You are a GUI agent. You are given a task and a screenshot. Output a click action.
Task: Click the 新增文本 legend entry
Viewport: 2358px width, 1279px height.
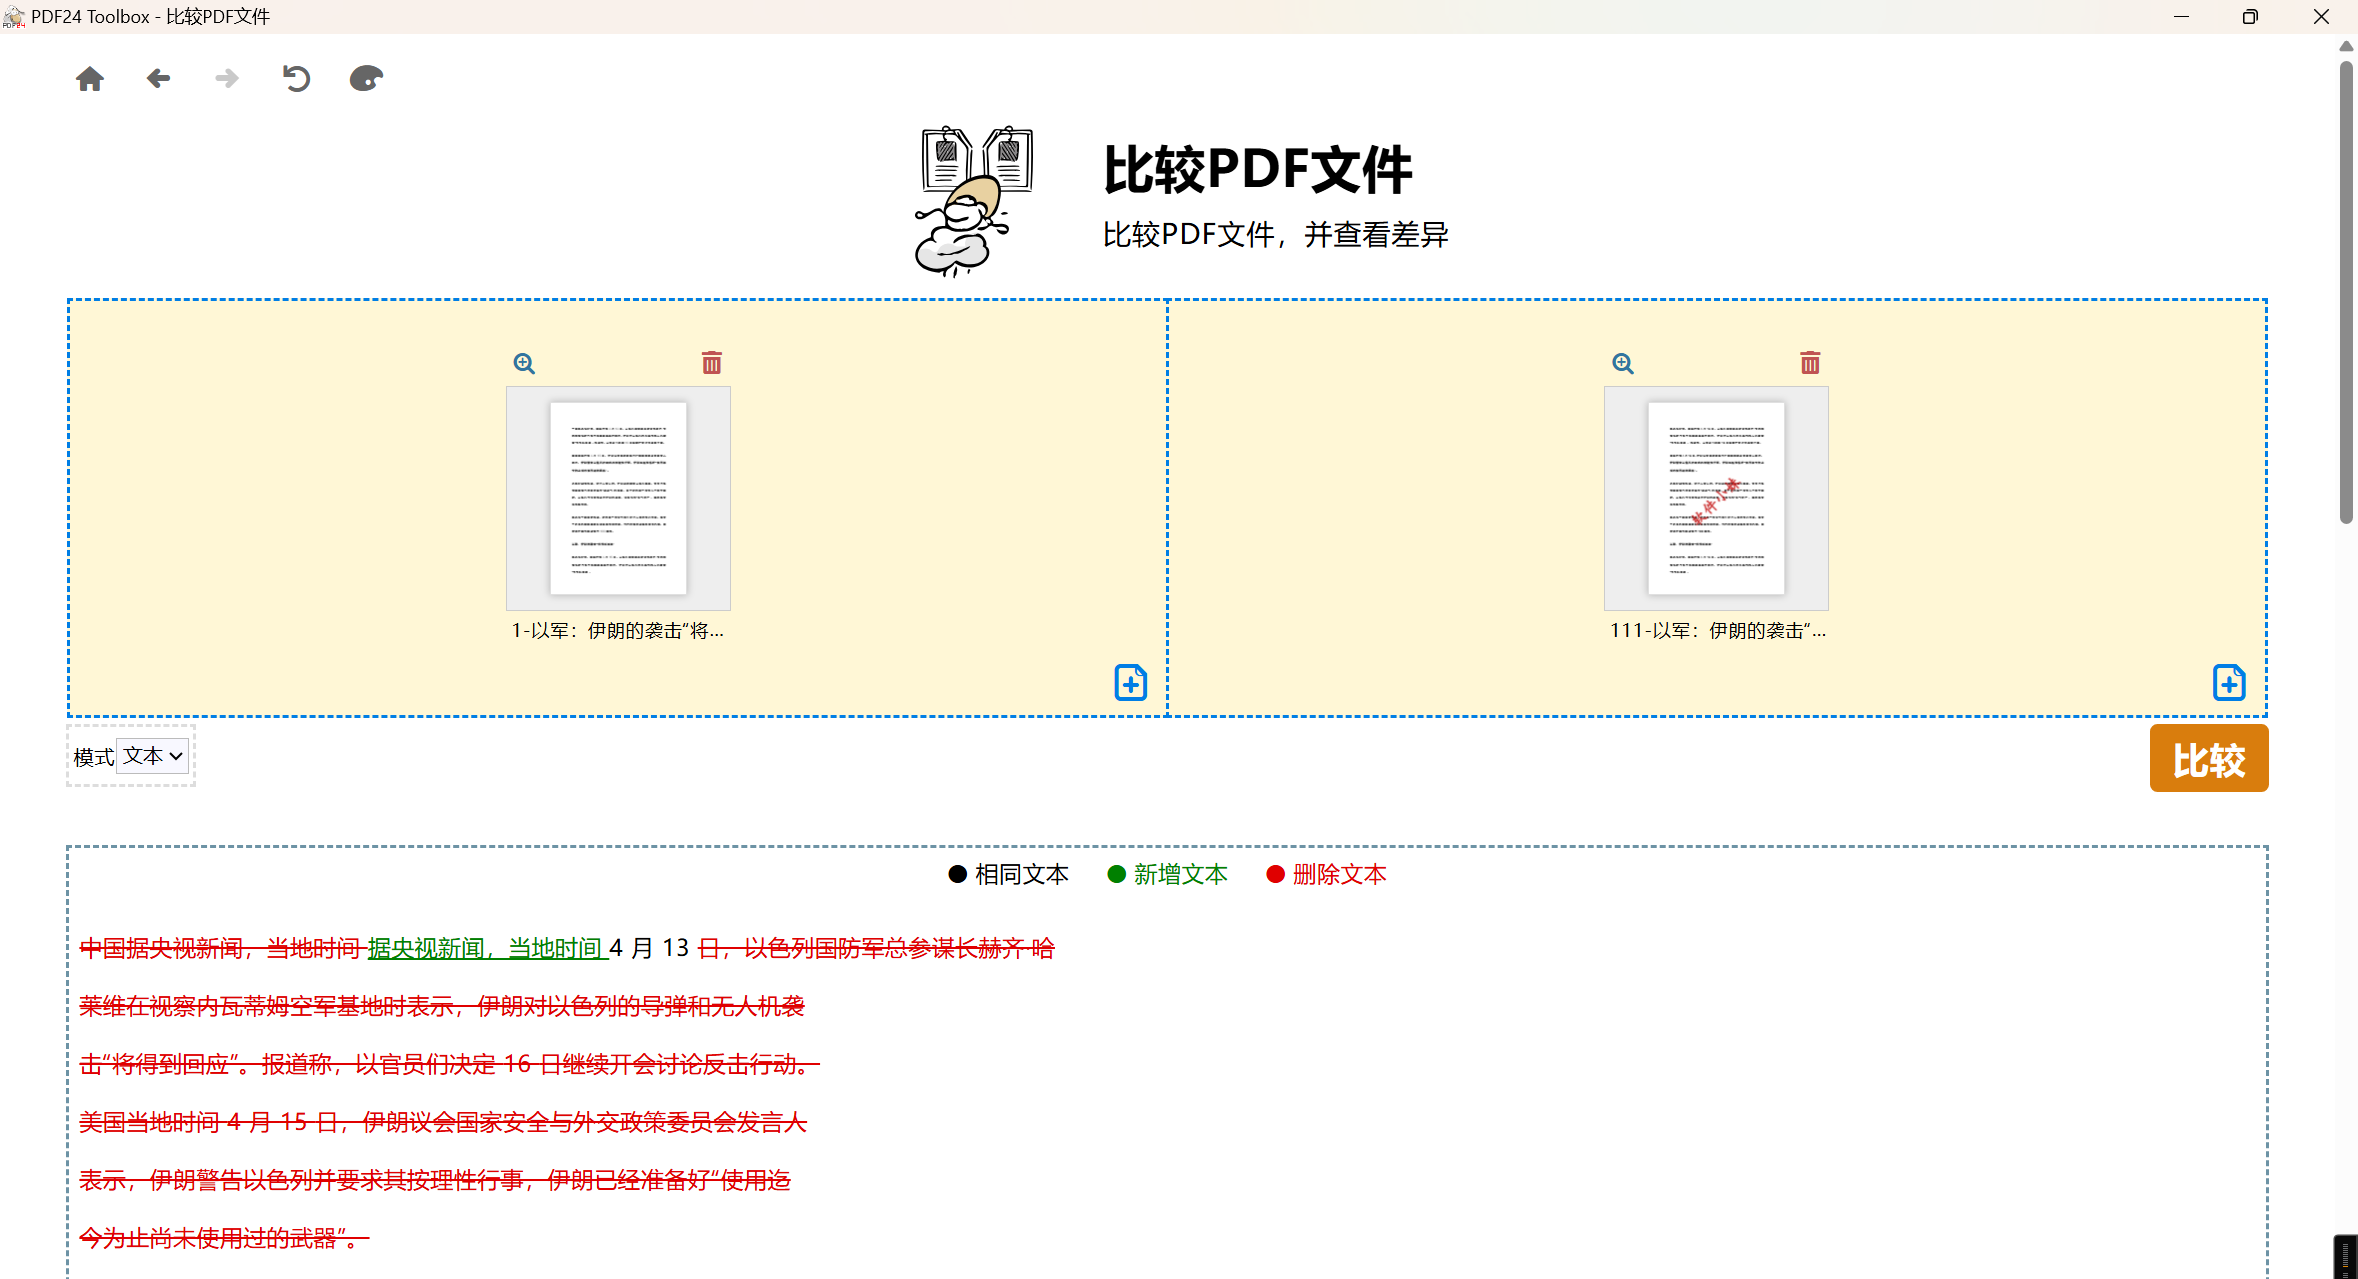(x=1167, y=875)
